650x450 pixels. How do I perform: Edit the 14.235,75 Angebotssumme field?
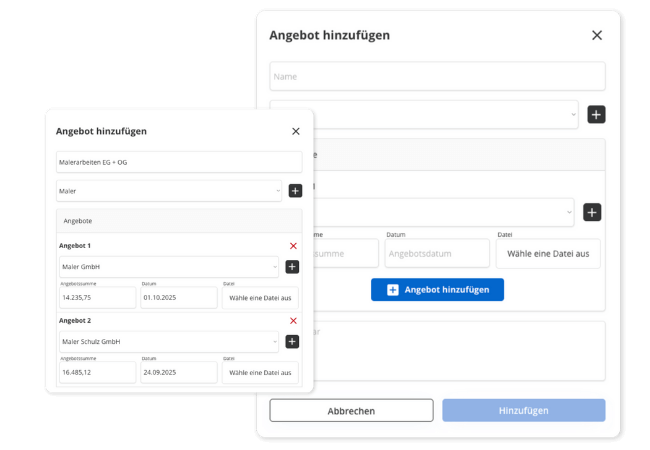coord(97,297)
